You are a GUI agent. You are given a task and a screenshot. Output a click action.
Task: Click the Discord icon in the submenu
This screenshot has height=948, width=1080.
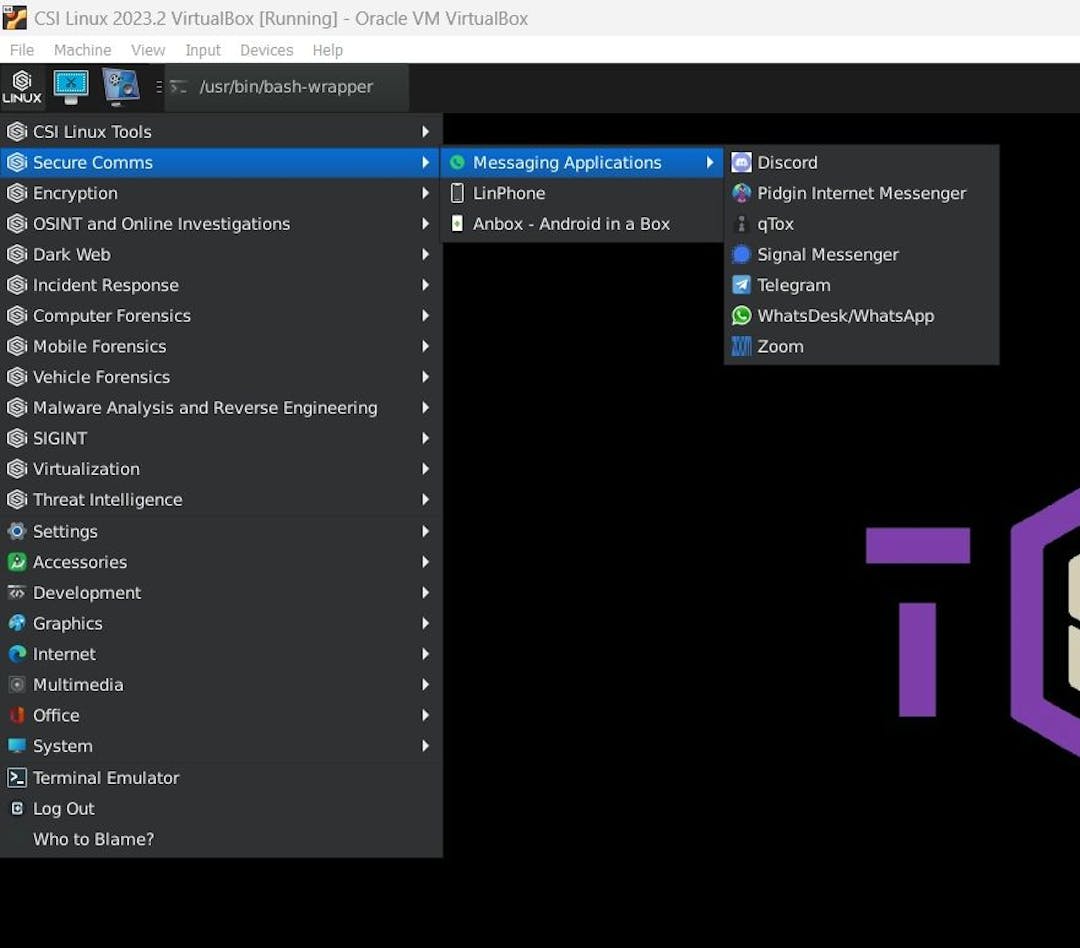741,163
